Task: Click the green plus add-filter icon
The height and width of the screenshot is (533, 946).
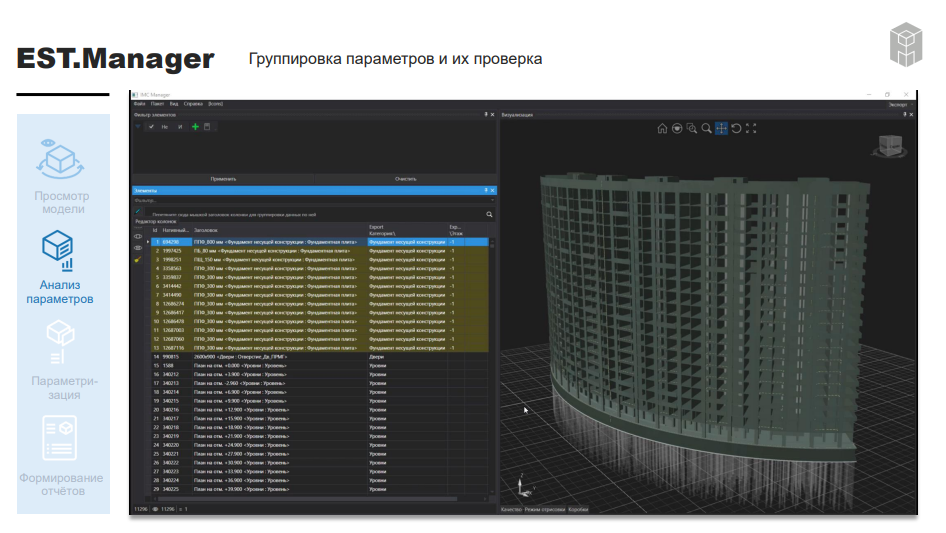Action: 195,127
